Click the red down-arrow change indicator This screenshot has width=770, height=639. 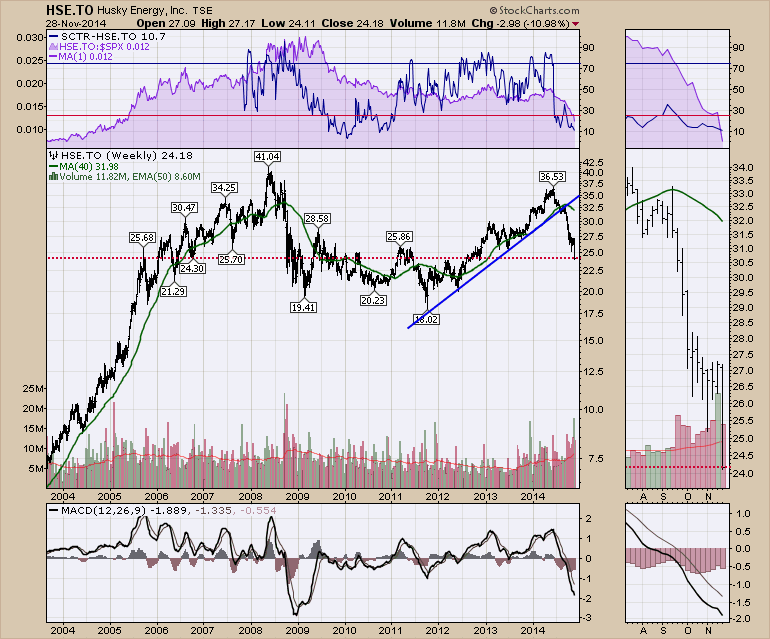[x=576, y=24]
